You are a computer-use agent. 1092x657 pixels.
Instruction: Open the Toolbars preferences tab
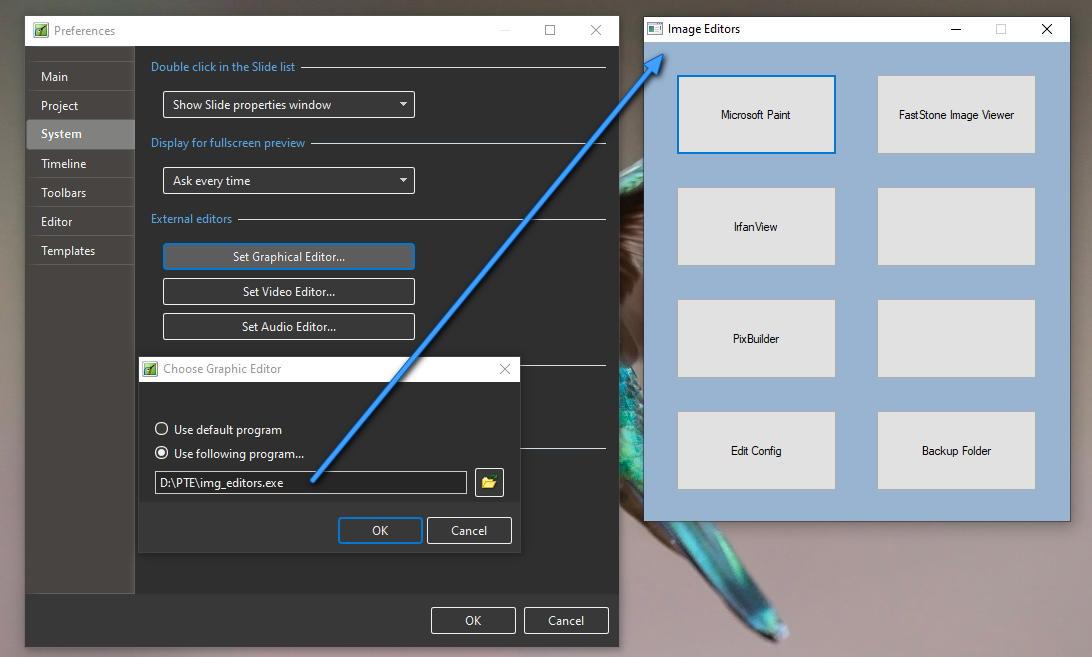pos(81,192)
